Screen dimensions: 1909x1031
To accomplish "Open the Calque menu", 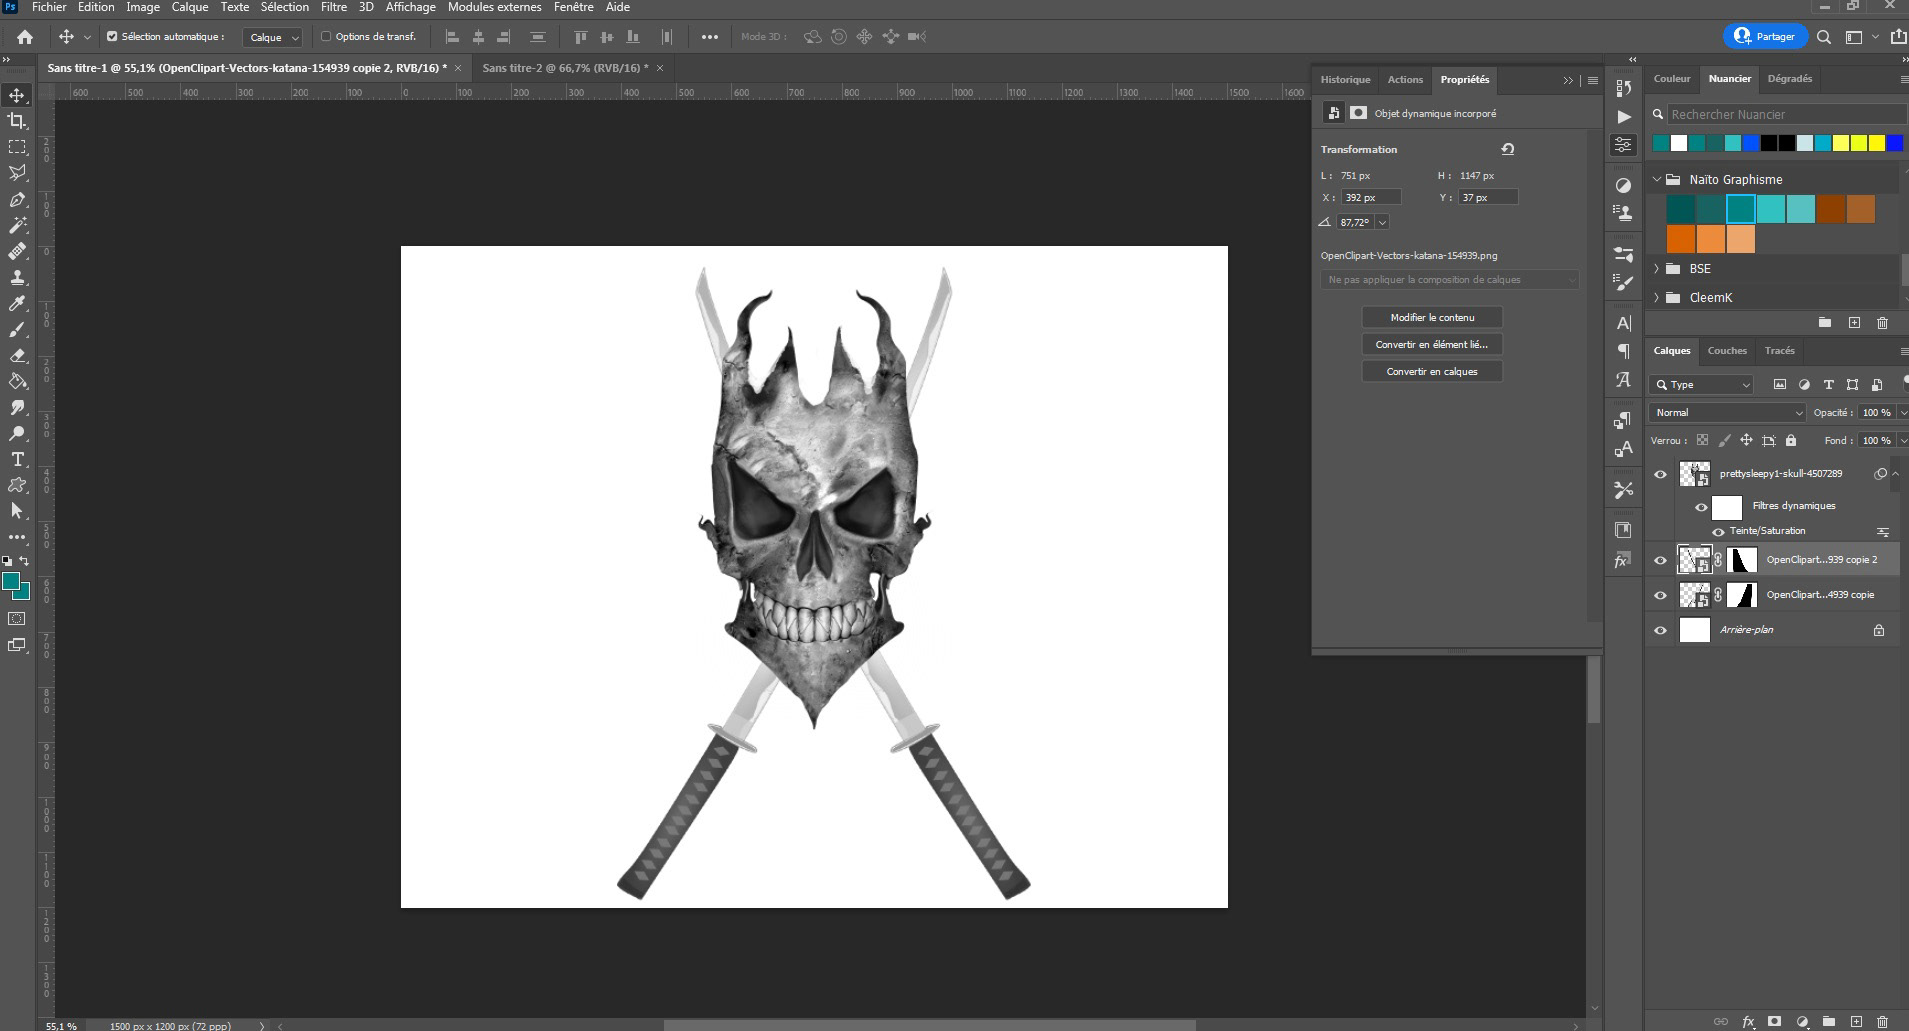I will tap(190, 7).
